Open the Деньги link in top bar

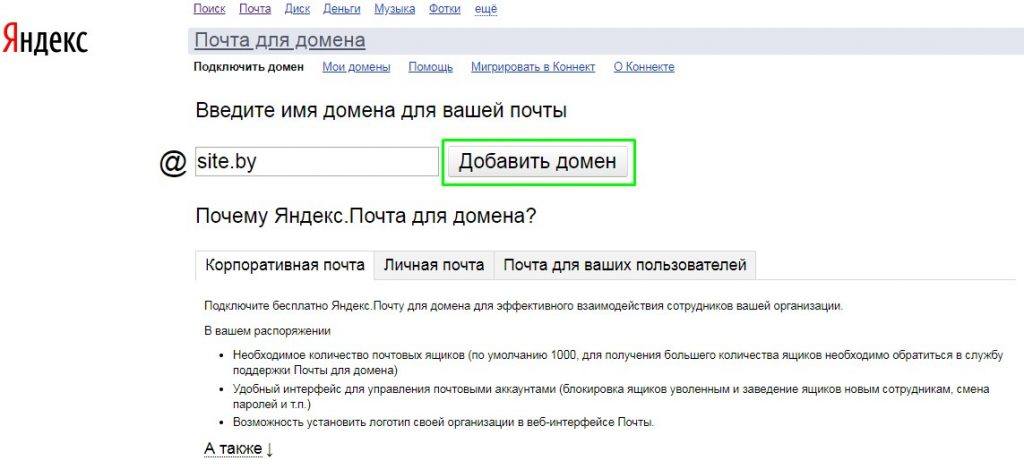[342, 8]
